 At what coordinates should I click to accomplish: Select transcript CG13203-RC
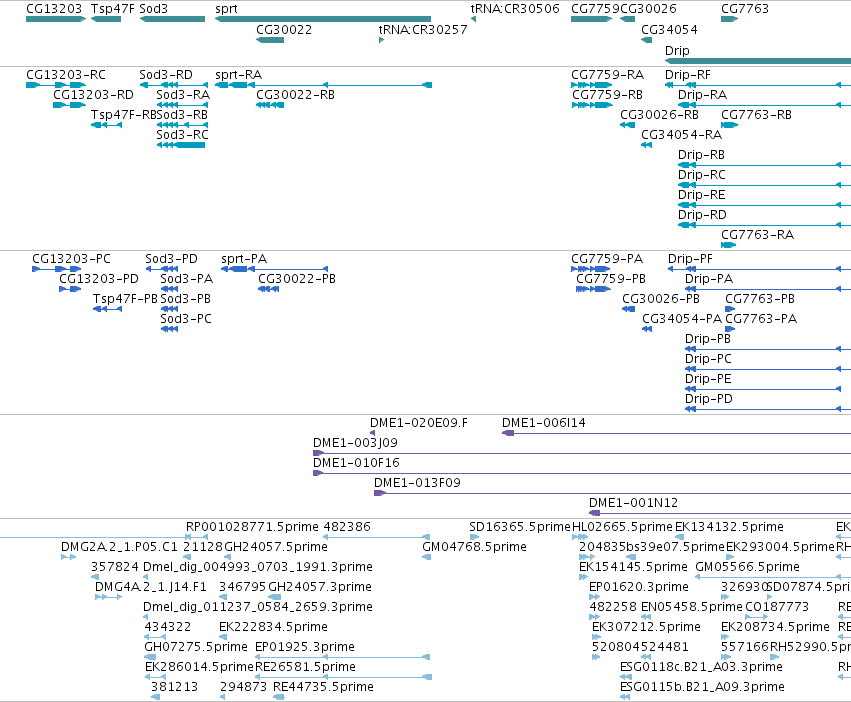[x=66, y=75]
